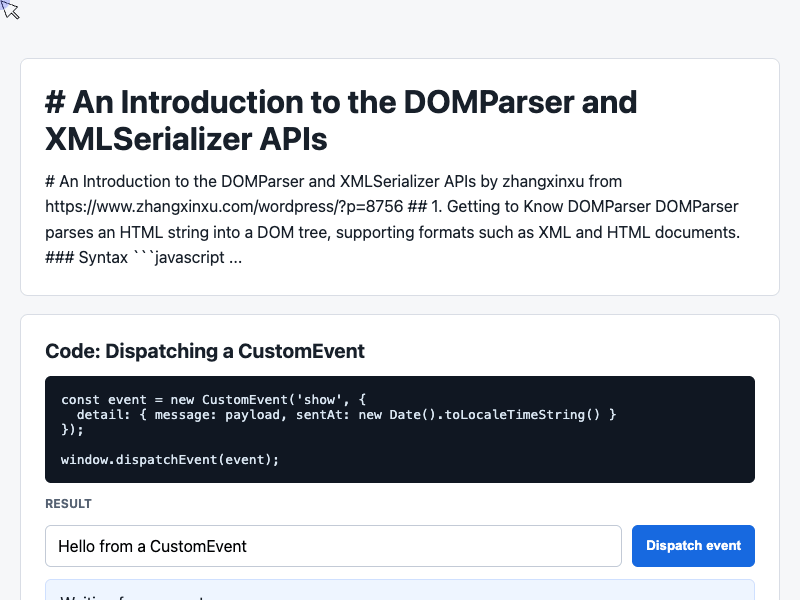Screen dimensions: 800x600
Task: Click the 'const event = new CustomEvent' line
Action: tap(213, 399)
